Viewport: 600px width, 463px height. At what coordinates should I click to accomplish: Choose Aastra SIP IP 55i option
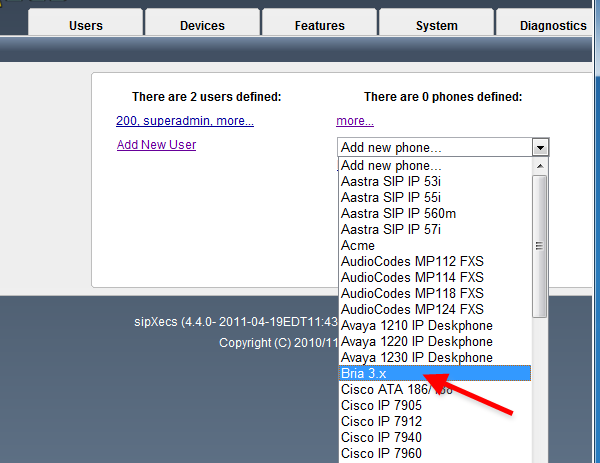coord(435,197)
